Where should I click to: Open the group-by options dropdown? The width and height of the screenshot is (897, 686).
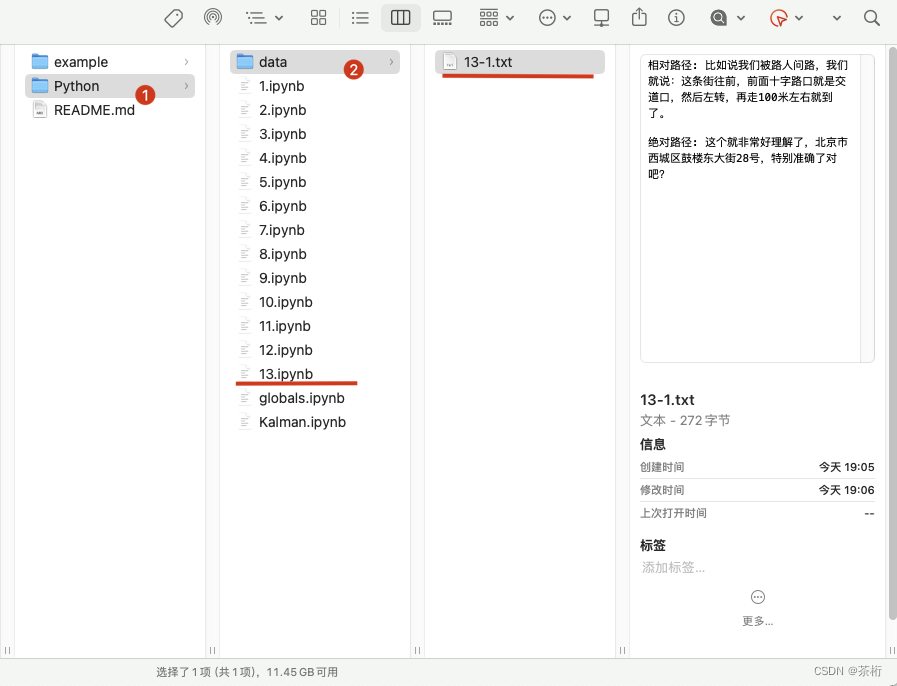497,18
